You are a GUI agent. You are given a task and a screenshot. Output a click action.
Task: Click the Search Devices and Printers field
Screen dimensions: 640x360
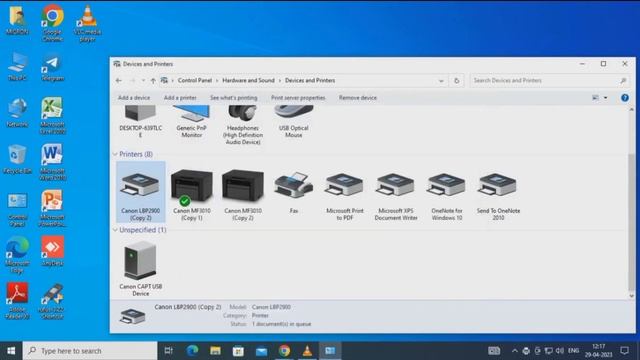(549, 81)
